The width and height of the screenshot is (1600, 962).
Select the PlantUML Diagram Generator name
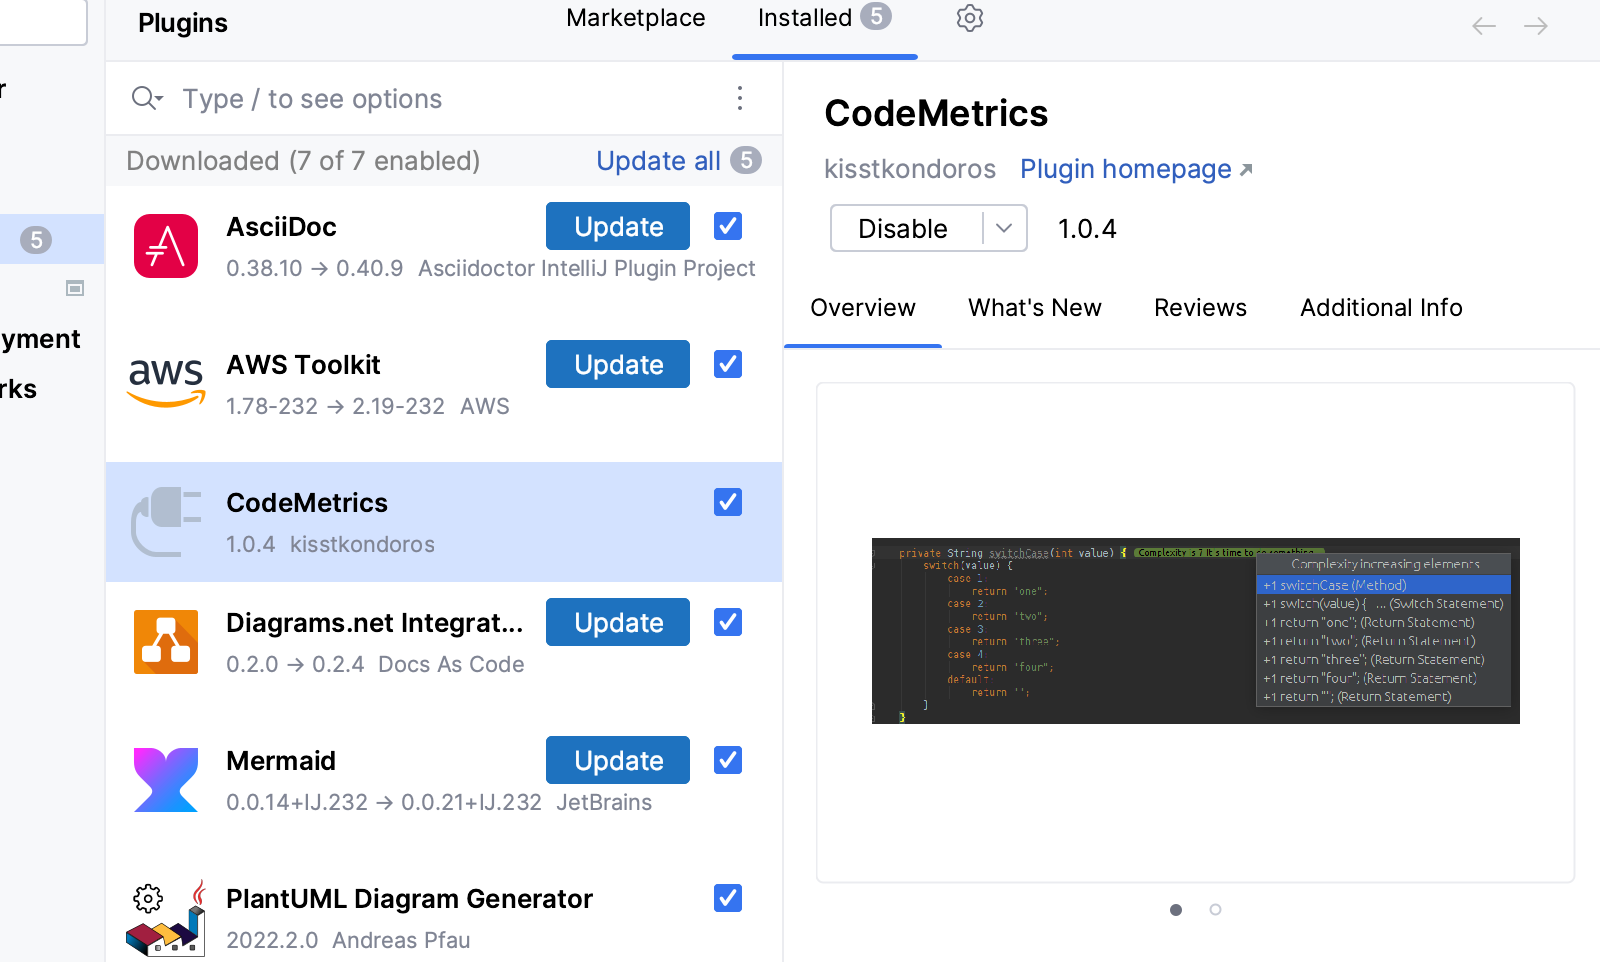pyautogui.click(x=409, y=899)
